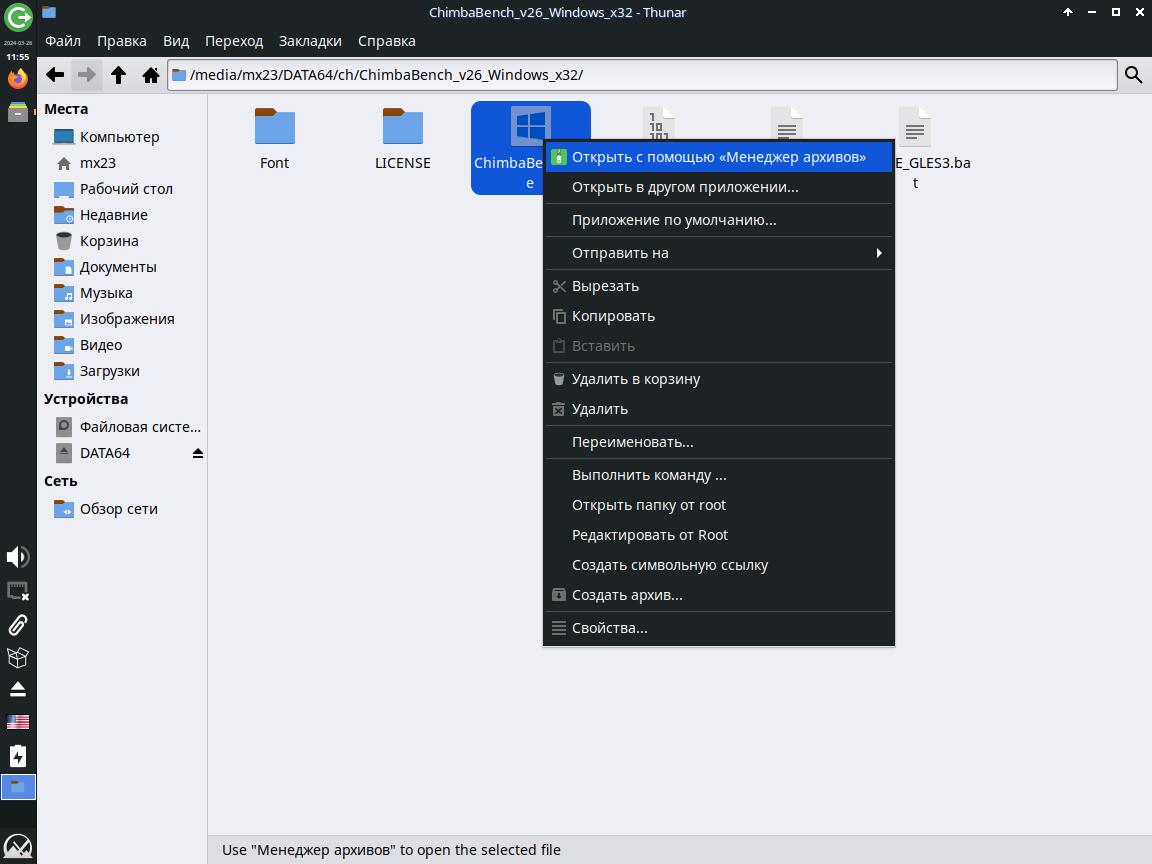This screenshot has height=864, width=1152.
Task: Open Обзор сети in sidebar
Action: pos(122,509)
